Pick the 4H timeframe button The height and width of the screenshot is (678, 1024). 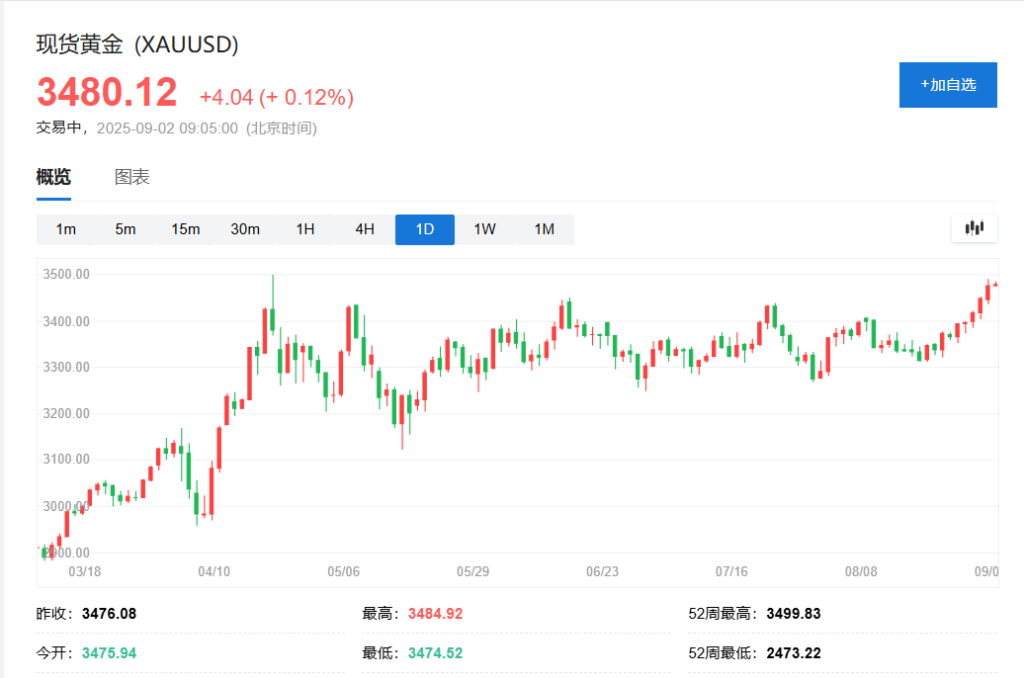pos(365,230)
